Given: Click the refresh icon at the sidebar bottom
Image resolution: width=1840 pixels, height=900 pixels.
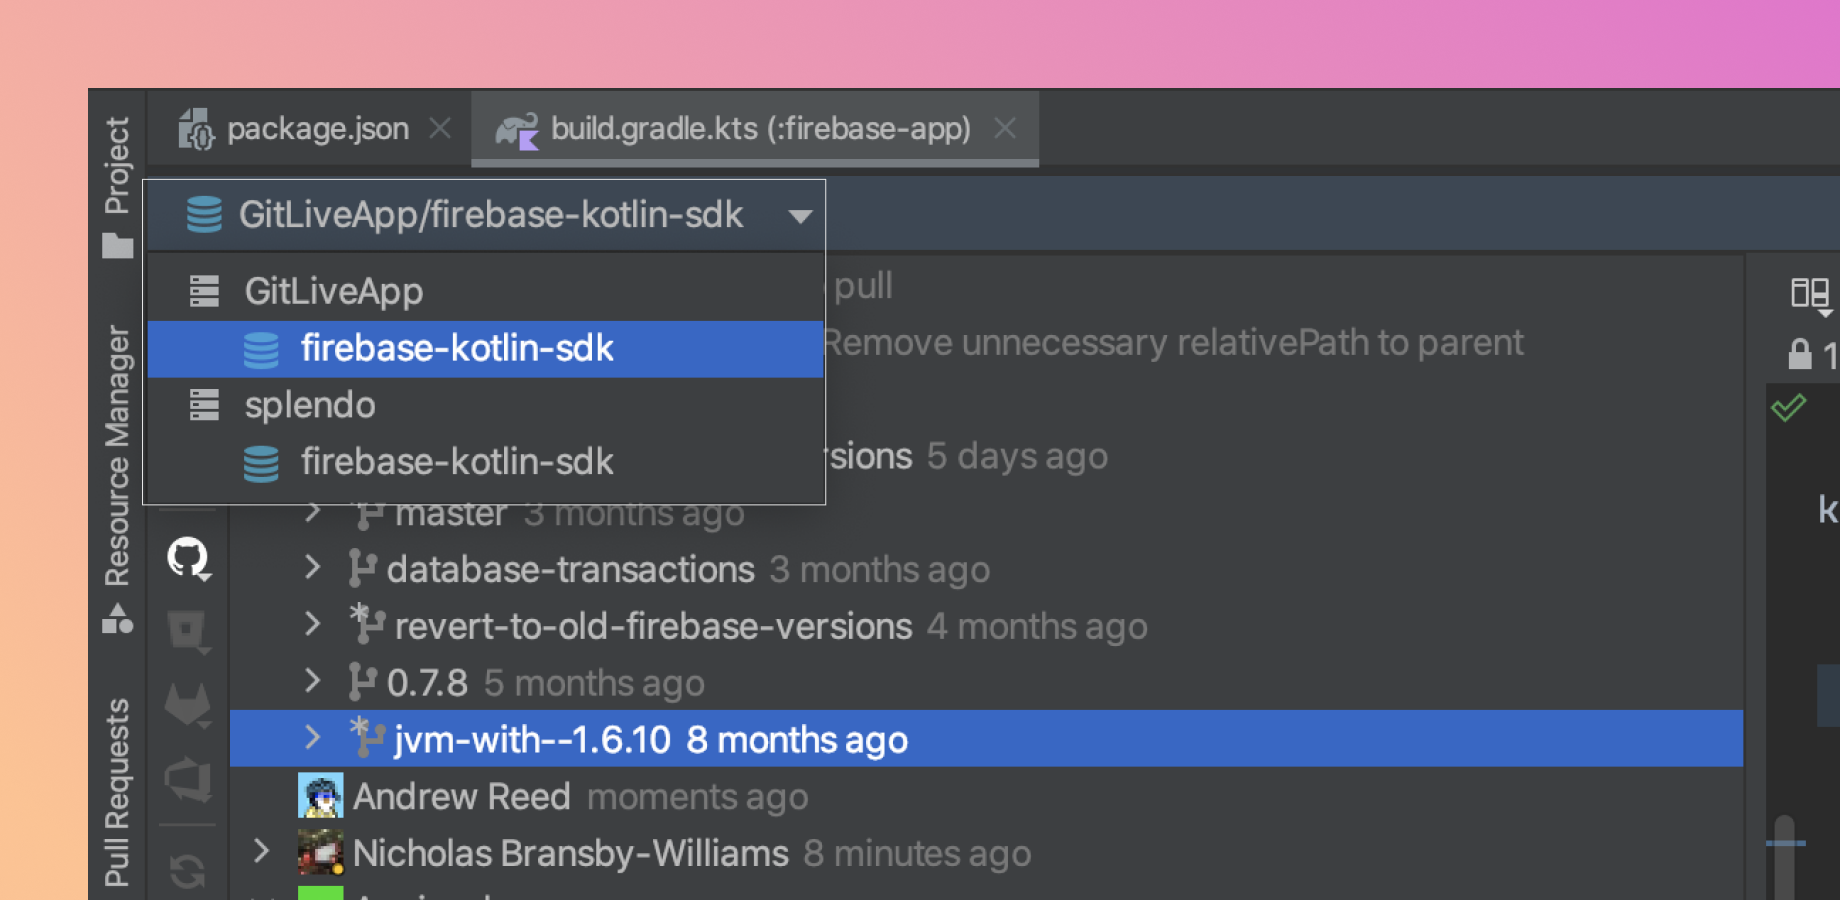Looking at the screenshot, I should click(x=188, y=871).
